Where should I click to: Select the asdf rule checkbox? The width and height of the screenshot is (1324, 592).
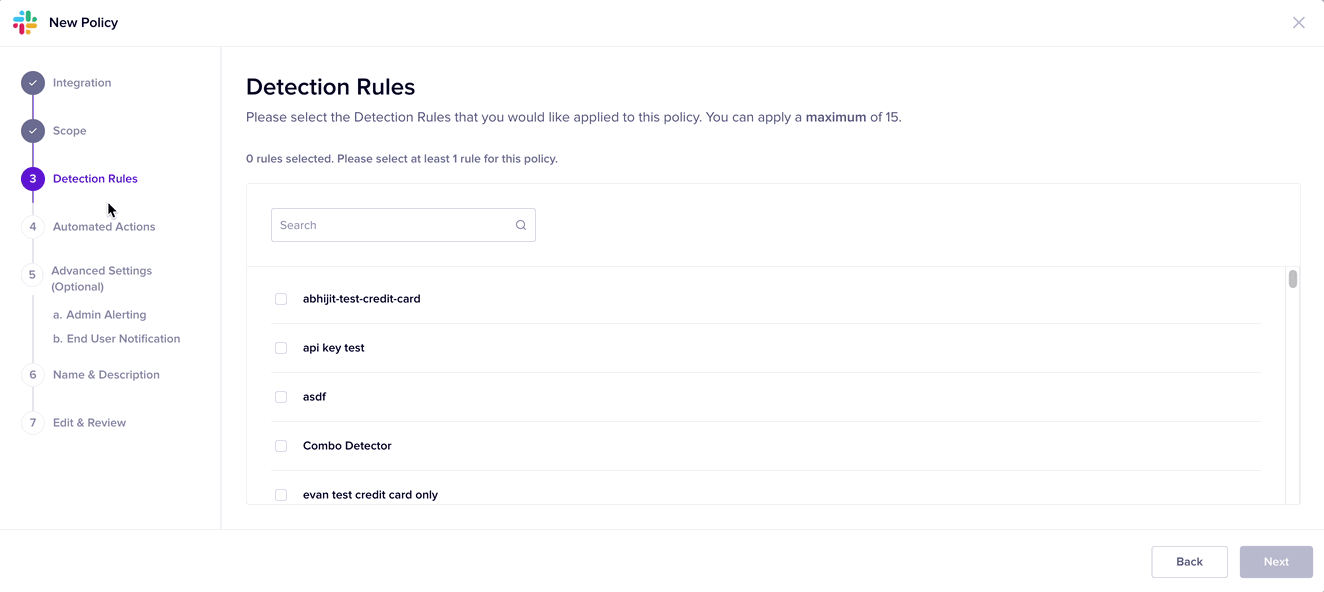pos(281,397)
